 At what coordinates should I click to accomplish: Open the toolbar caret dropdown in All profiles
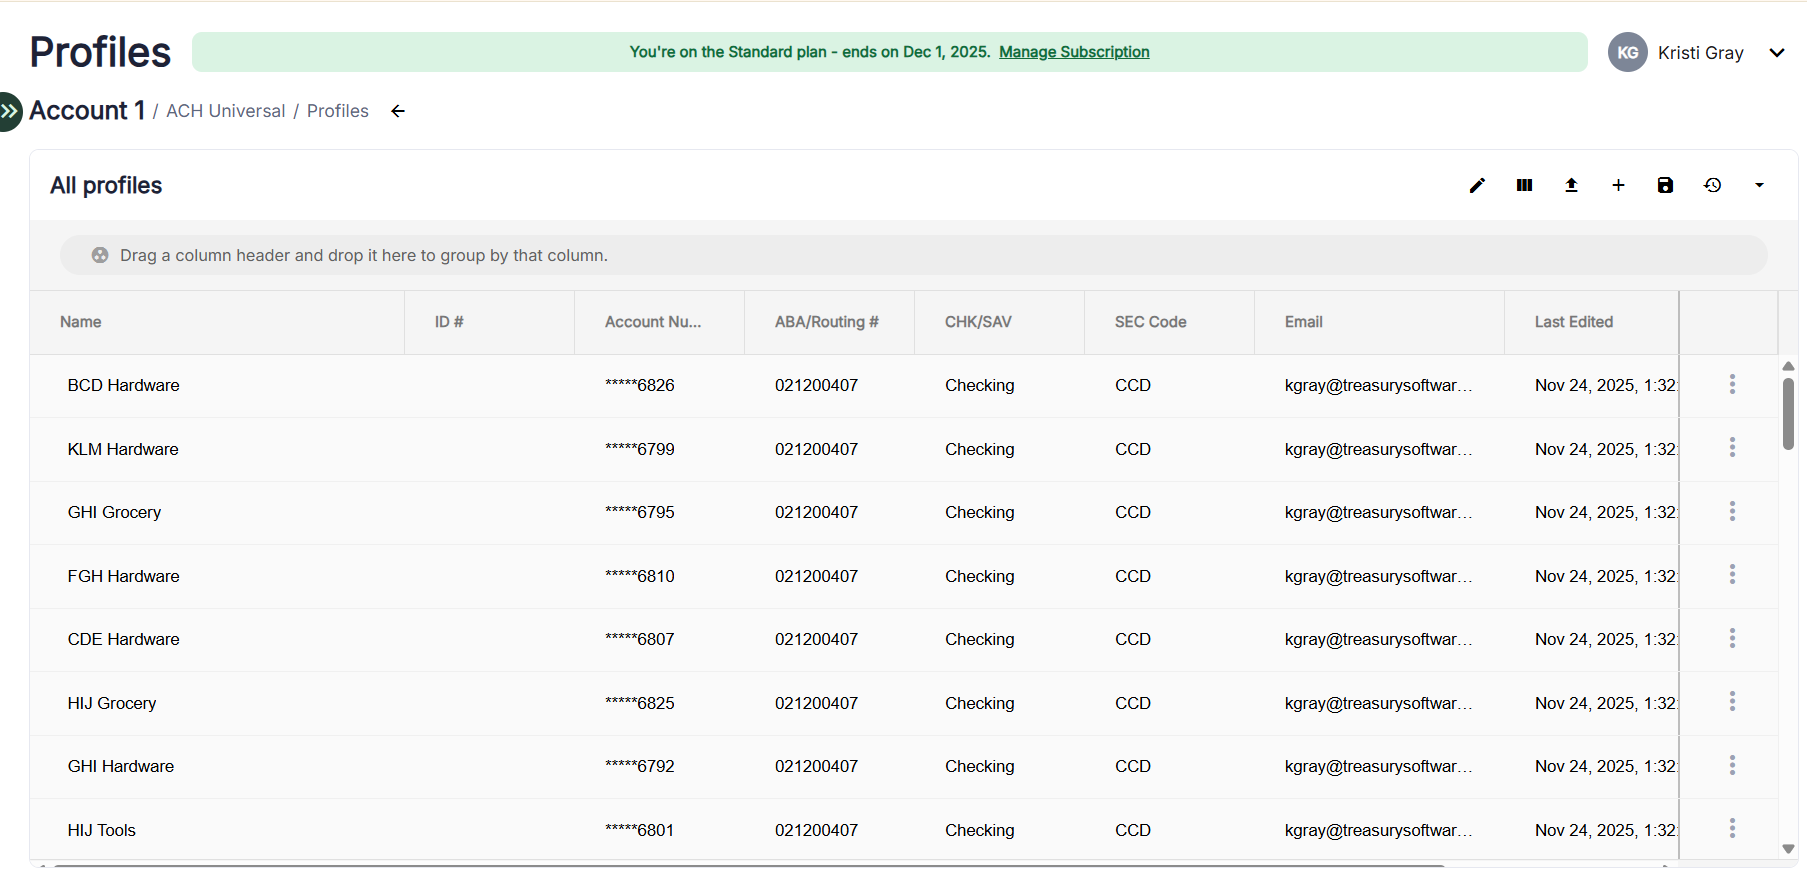tap(1759, 185)
